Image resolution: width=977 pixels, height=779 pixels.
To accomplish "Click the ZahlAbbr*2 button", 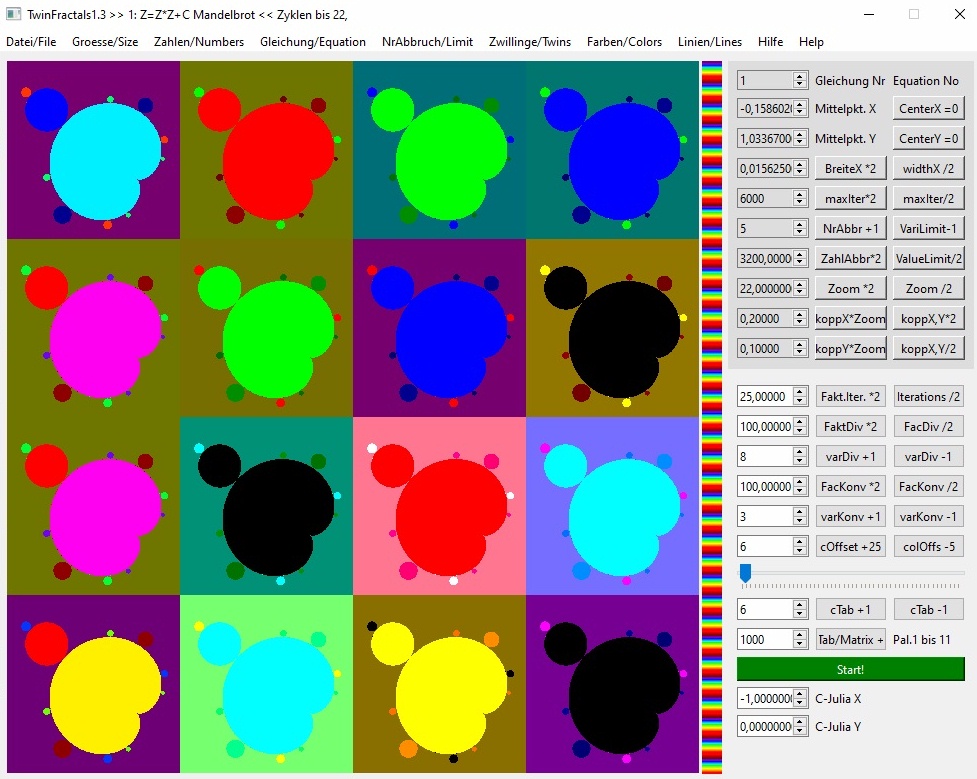I will 851,258.
